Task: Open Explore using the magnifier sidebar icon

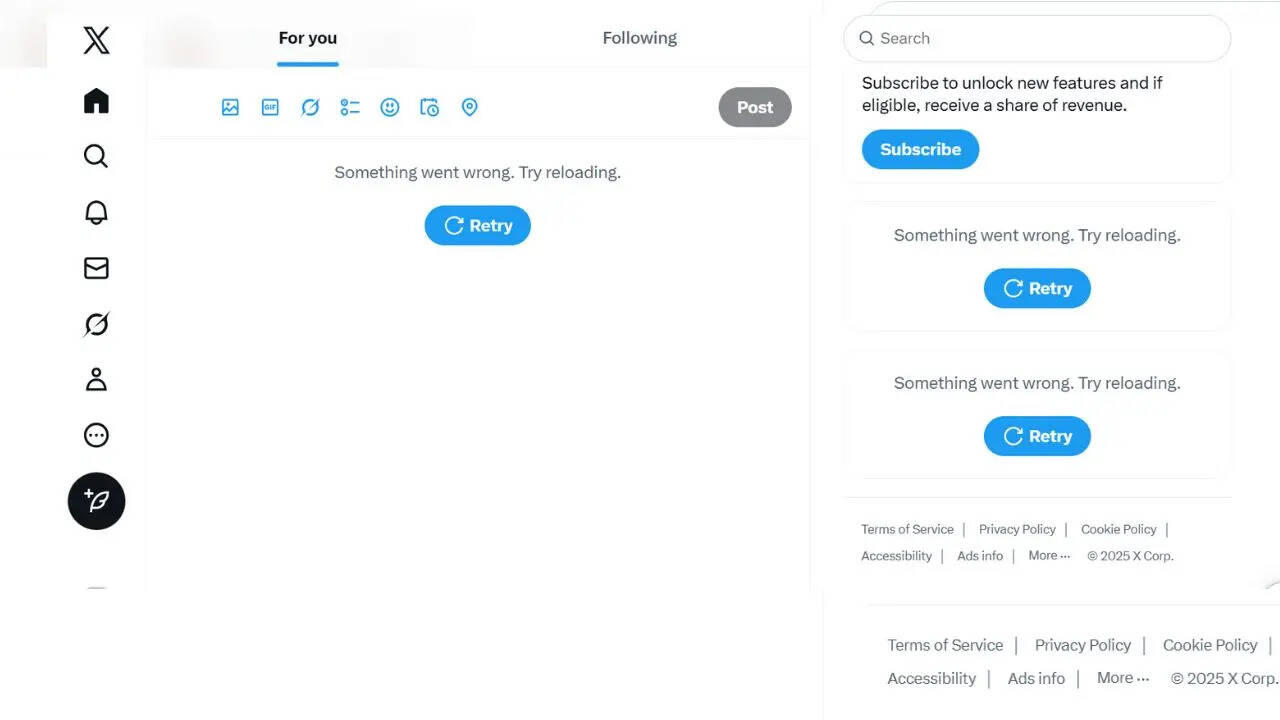Action: (96, 156)
